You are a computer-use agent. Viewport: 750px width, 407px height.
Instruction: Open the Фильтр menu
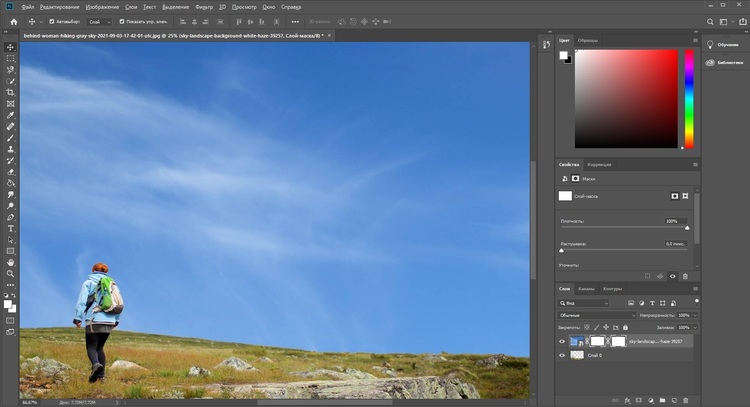(205, 6)
